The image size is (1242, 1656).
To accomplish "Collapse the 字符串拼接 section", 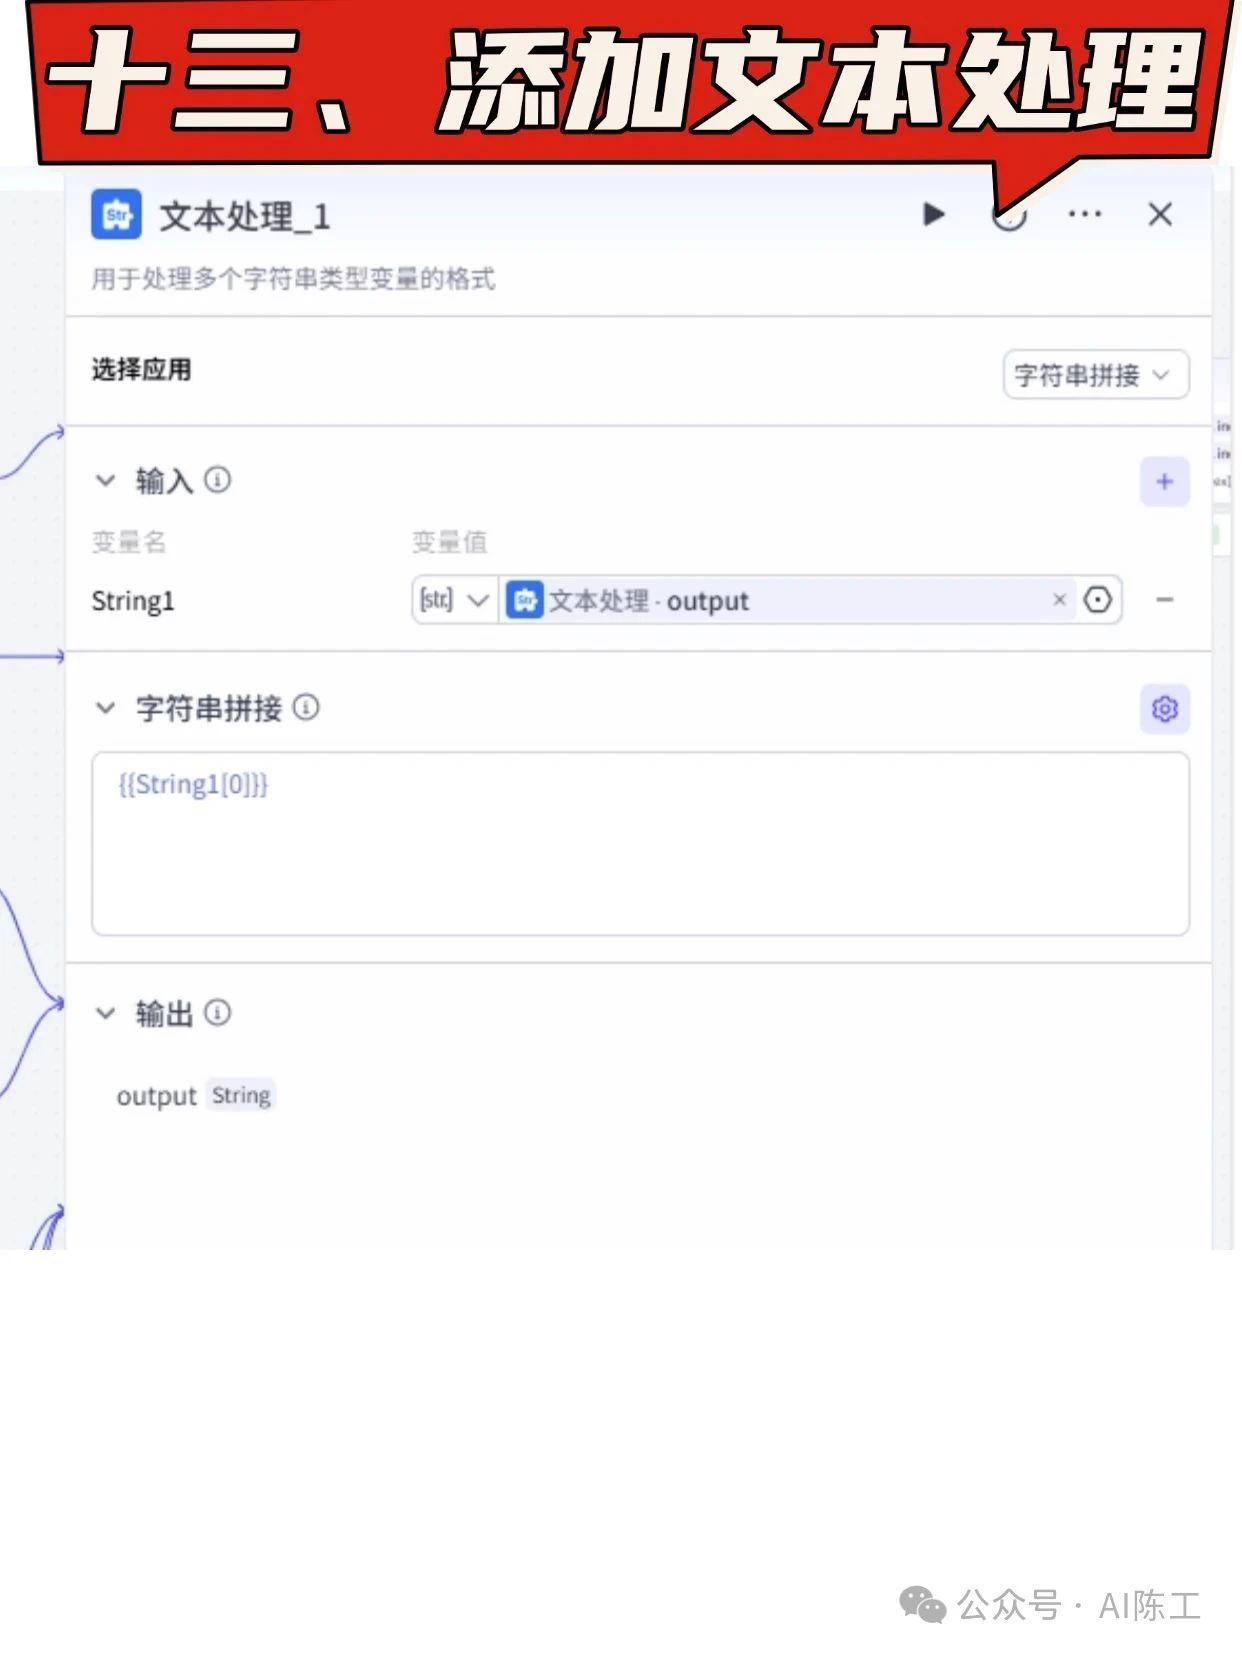I will tap(105, 708).
